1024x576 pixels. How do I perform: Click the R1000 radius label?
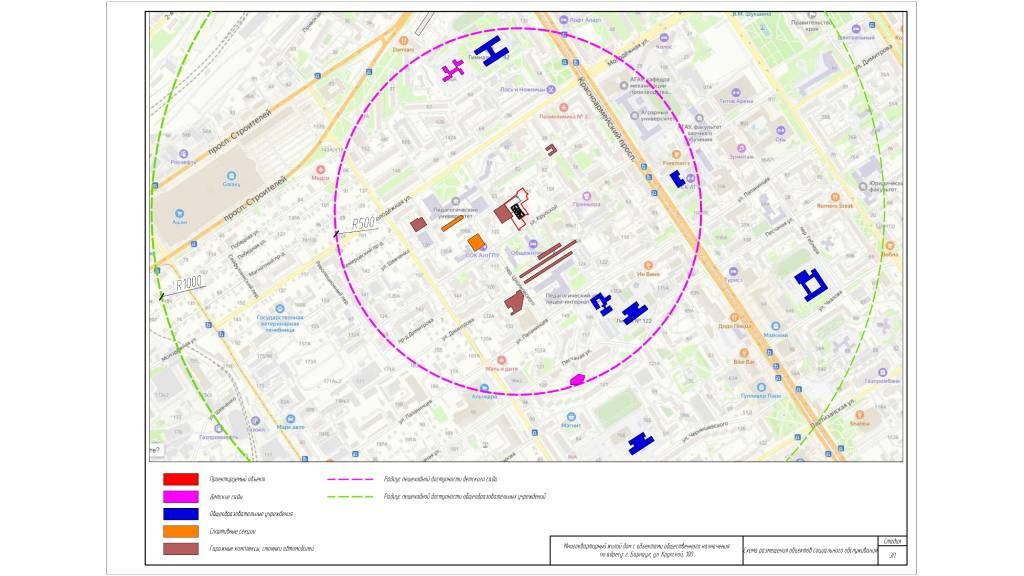189,283
